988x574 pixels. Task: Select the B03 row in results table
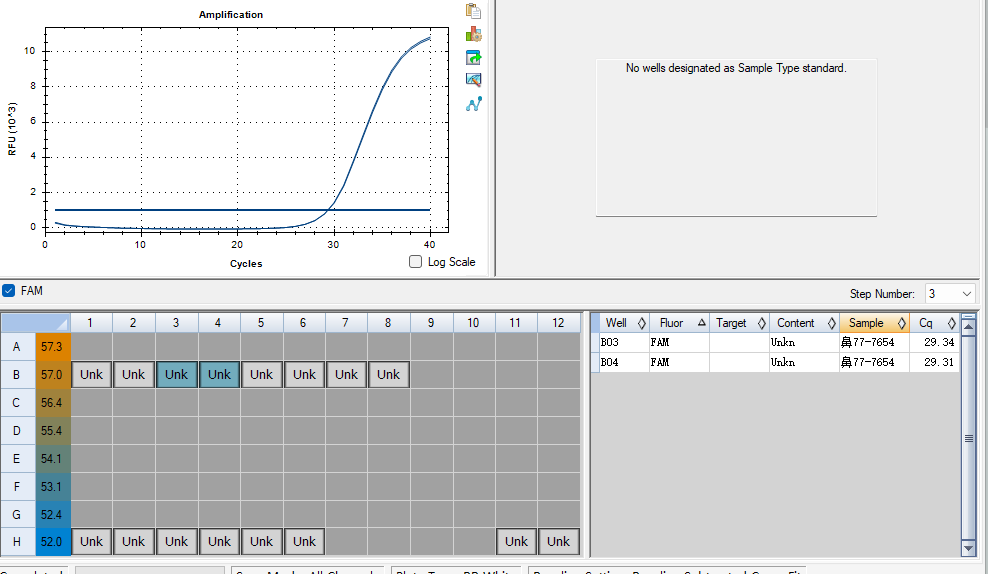click(x=775, y=342)
